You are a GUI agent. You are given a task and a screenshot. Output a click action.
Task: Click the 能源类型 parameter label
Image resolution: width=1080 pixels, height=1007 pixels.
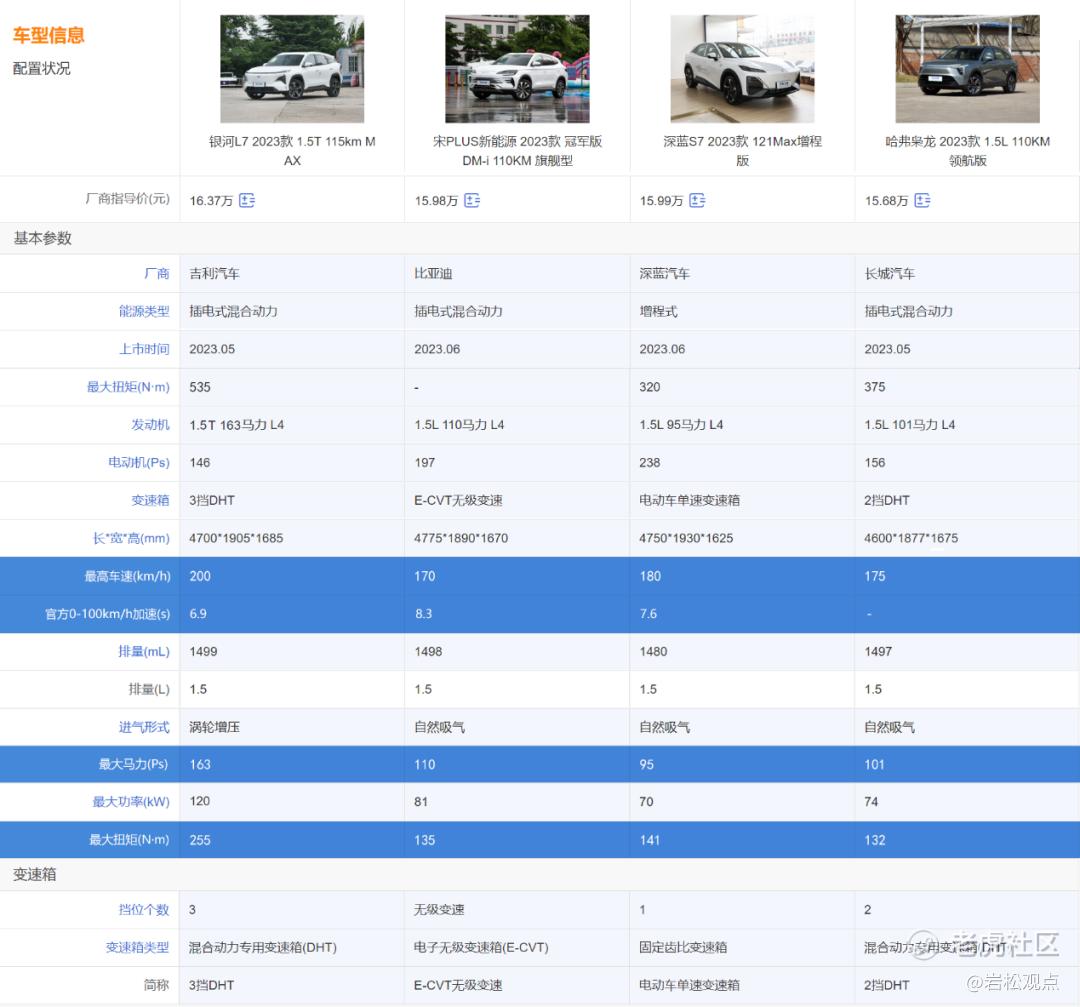[144, 311]
